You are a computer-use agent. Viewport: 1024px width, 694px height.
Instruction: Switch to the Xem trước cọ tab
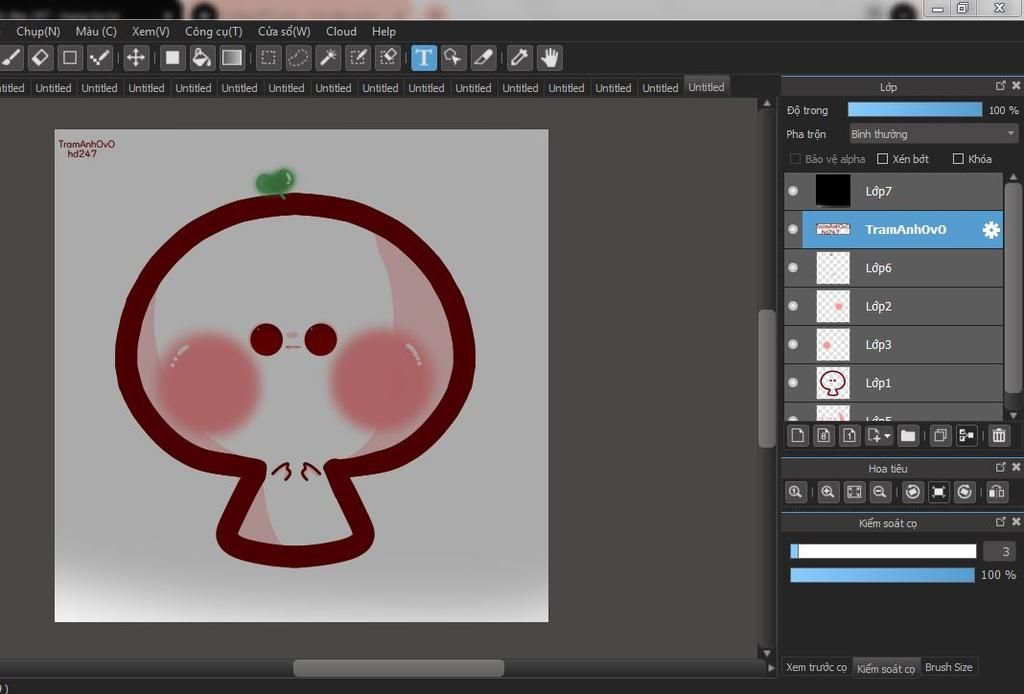[816, 667]
